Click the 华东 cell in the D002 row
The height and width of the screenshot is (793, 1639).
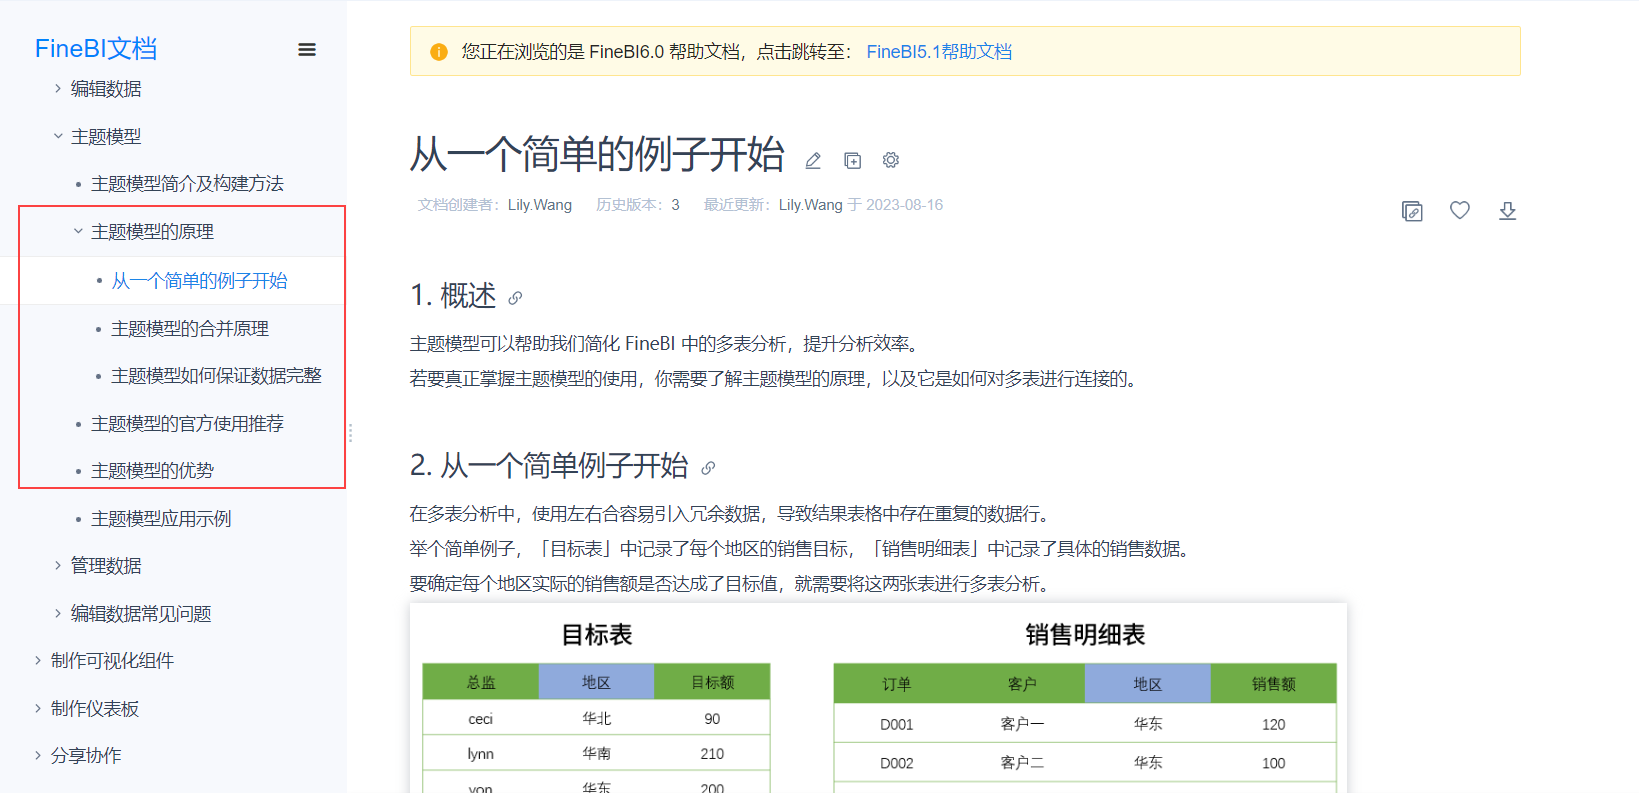tap(1148, 763)
